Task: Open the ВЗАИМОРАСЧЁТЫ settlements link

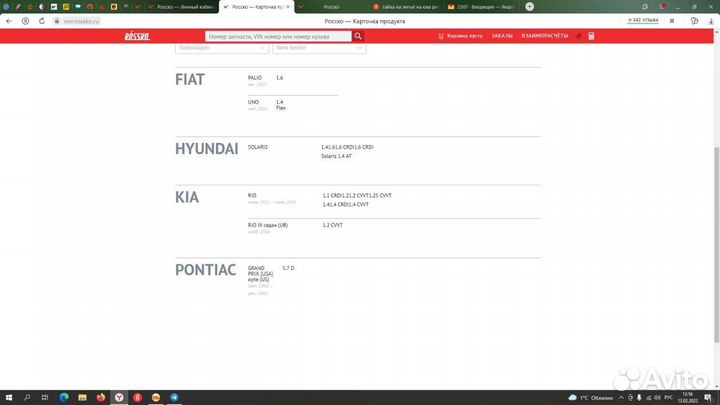Action: click(545, 36)
